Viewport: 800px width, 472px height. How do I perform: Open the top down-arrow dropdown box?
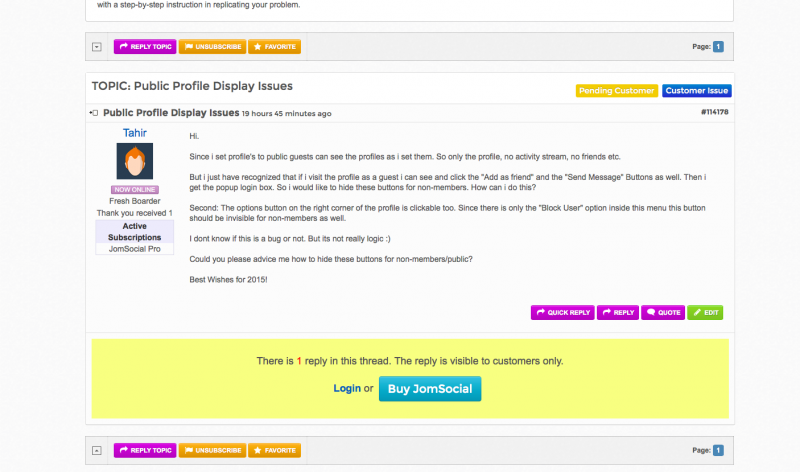coord(96,47)
